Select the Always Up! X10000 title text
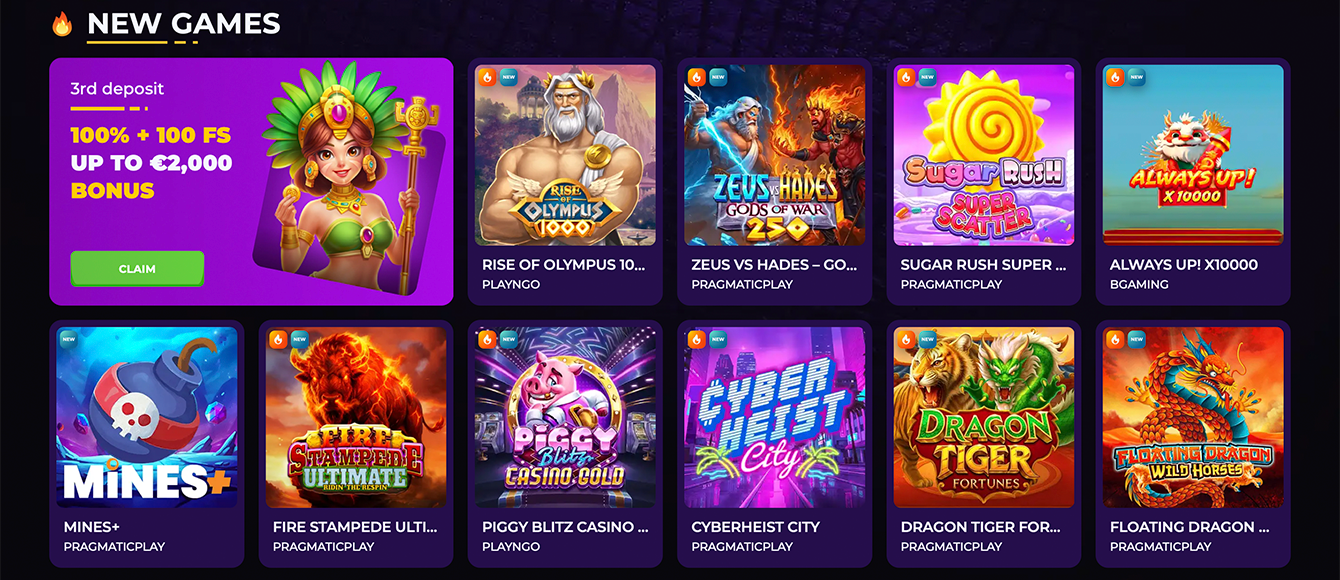Screen dimensions: 1340x580 coord(1184,265)
